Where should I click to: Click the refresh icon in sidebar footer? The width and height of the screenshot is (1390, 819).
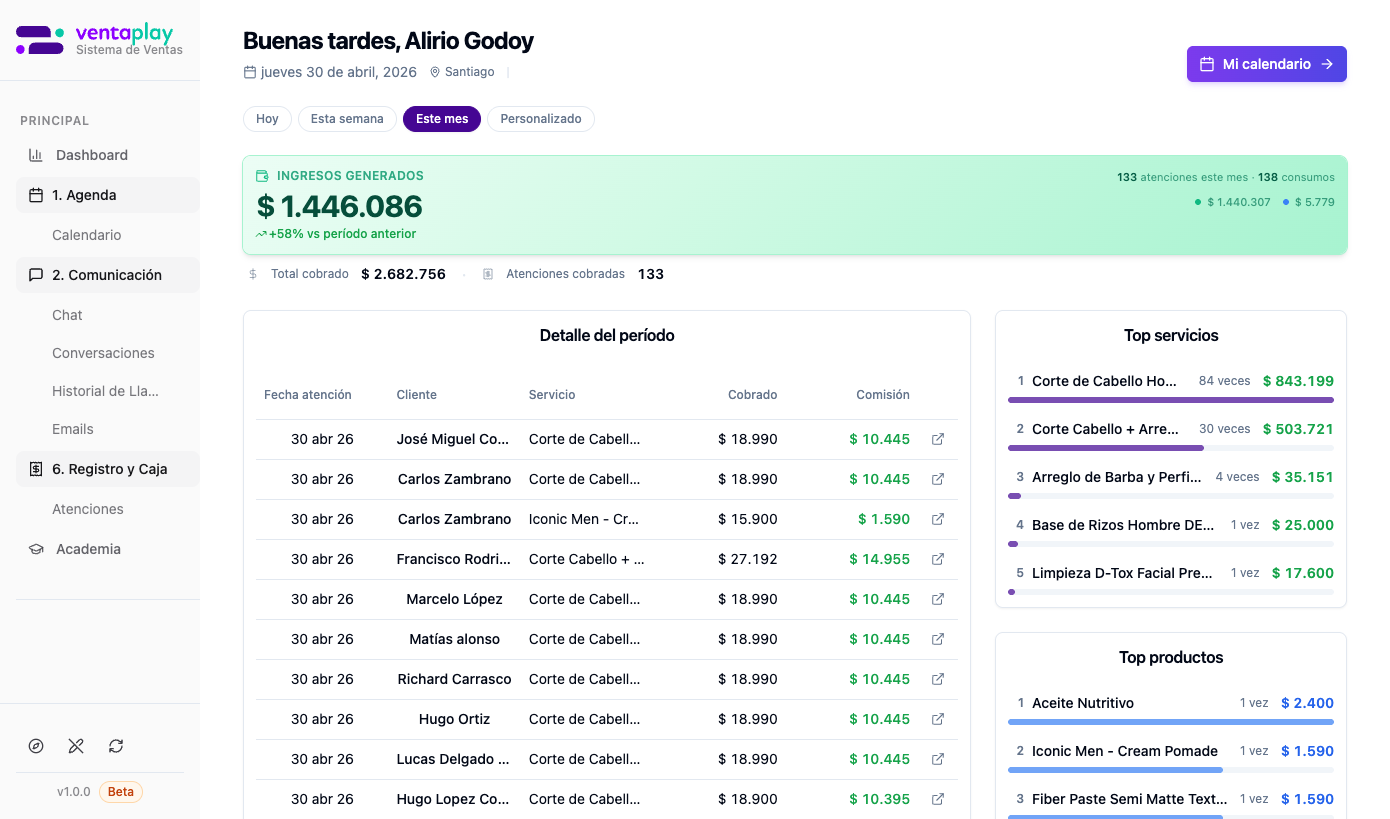pyautogui.click(x=116, y=746)
